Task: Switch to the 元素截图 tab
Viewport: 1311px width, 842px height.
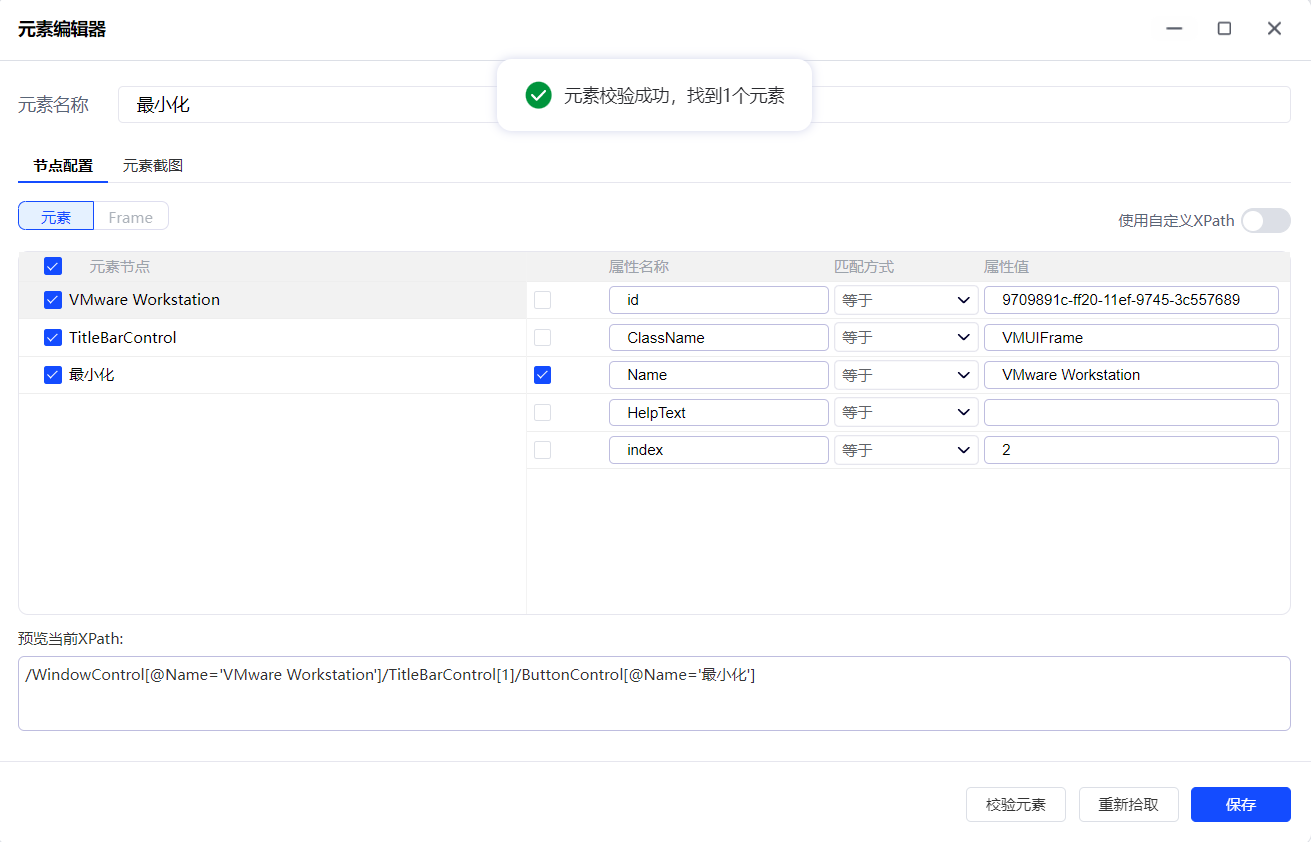Action: [x=152, y=166]
